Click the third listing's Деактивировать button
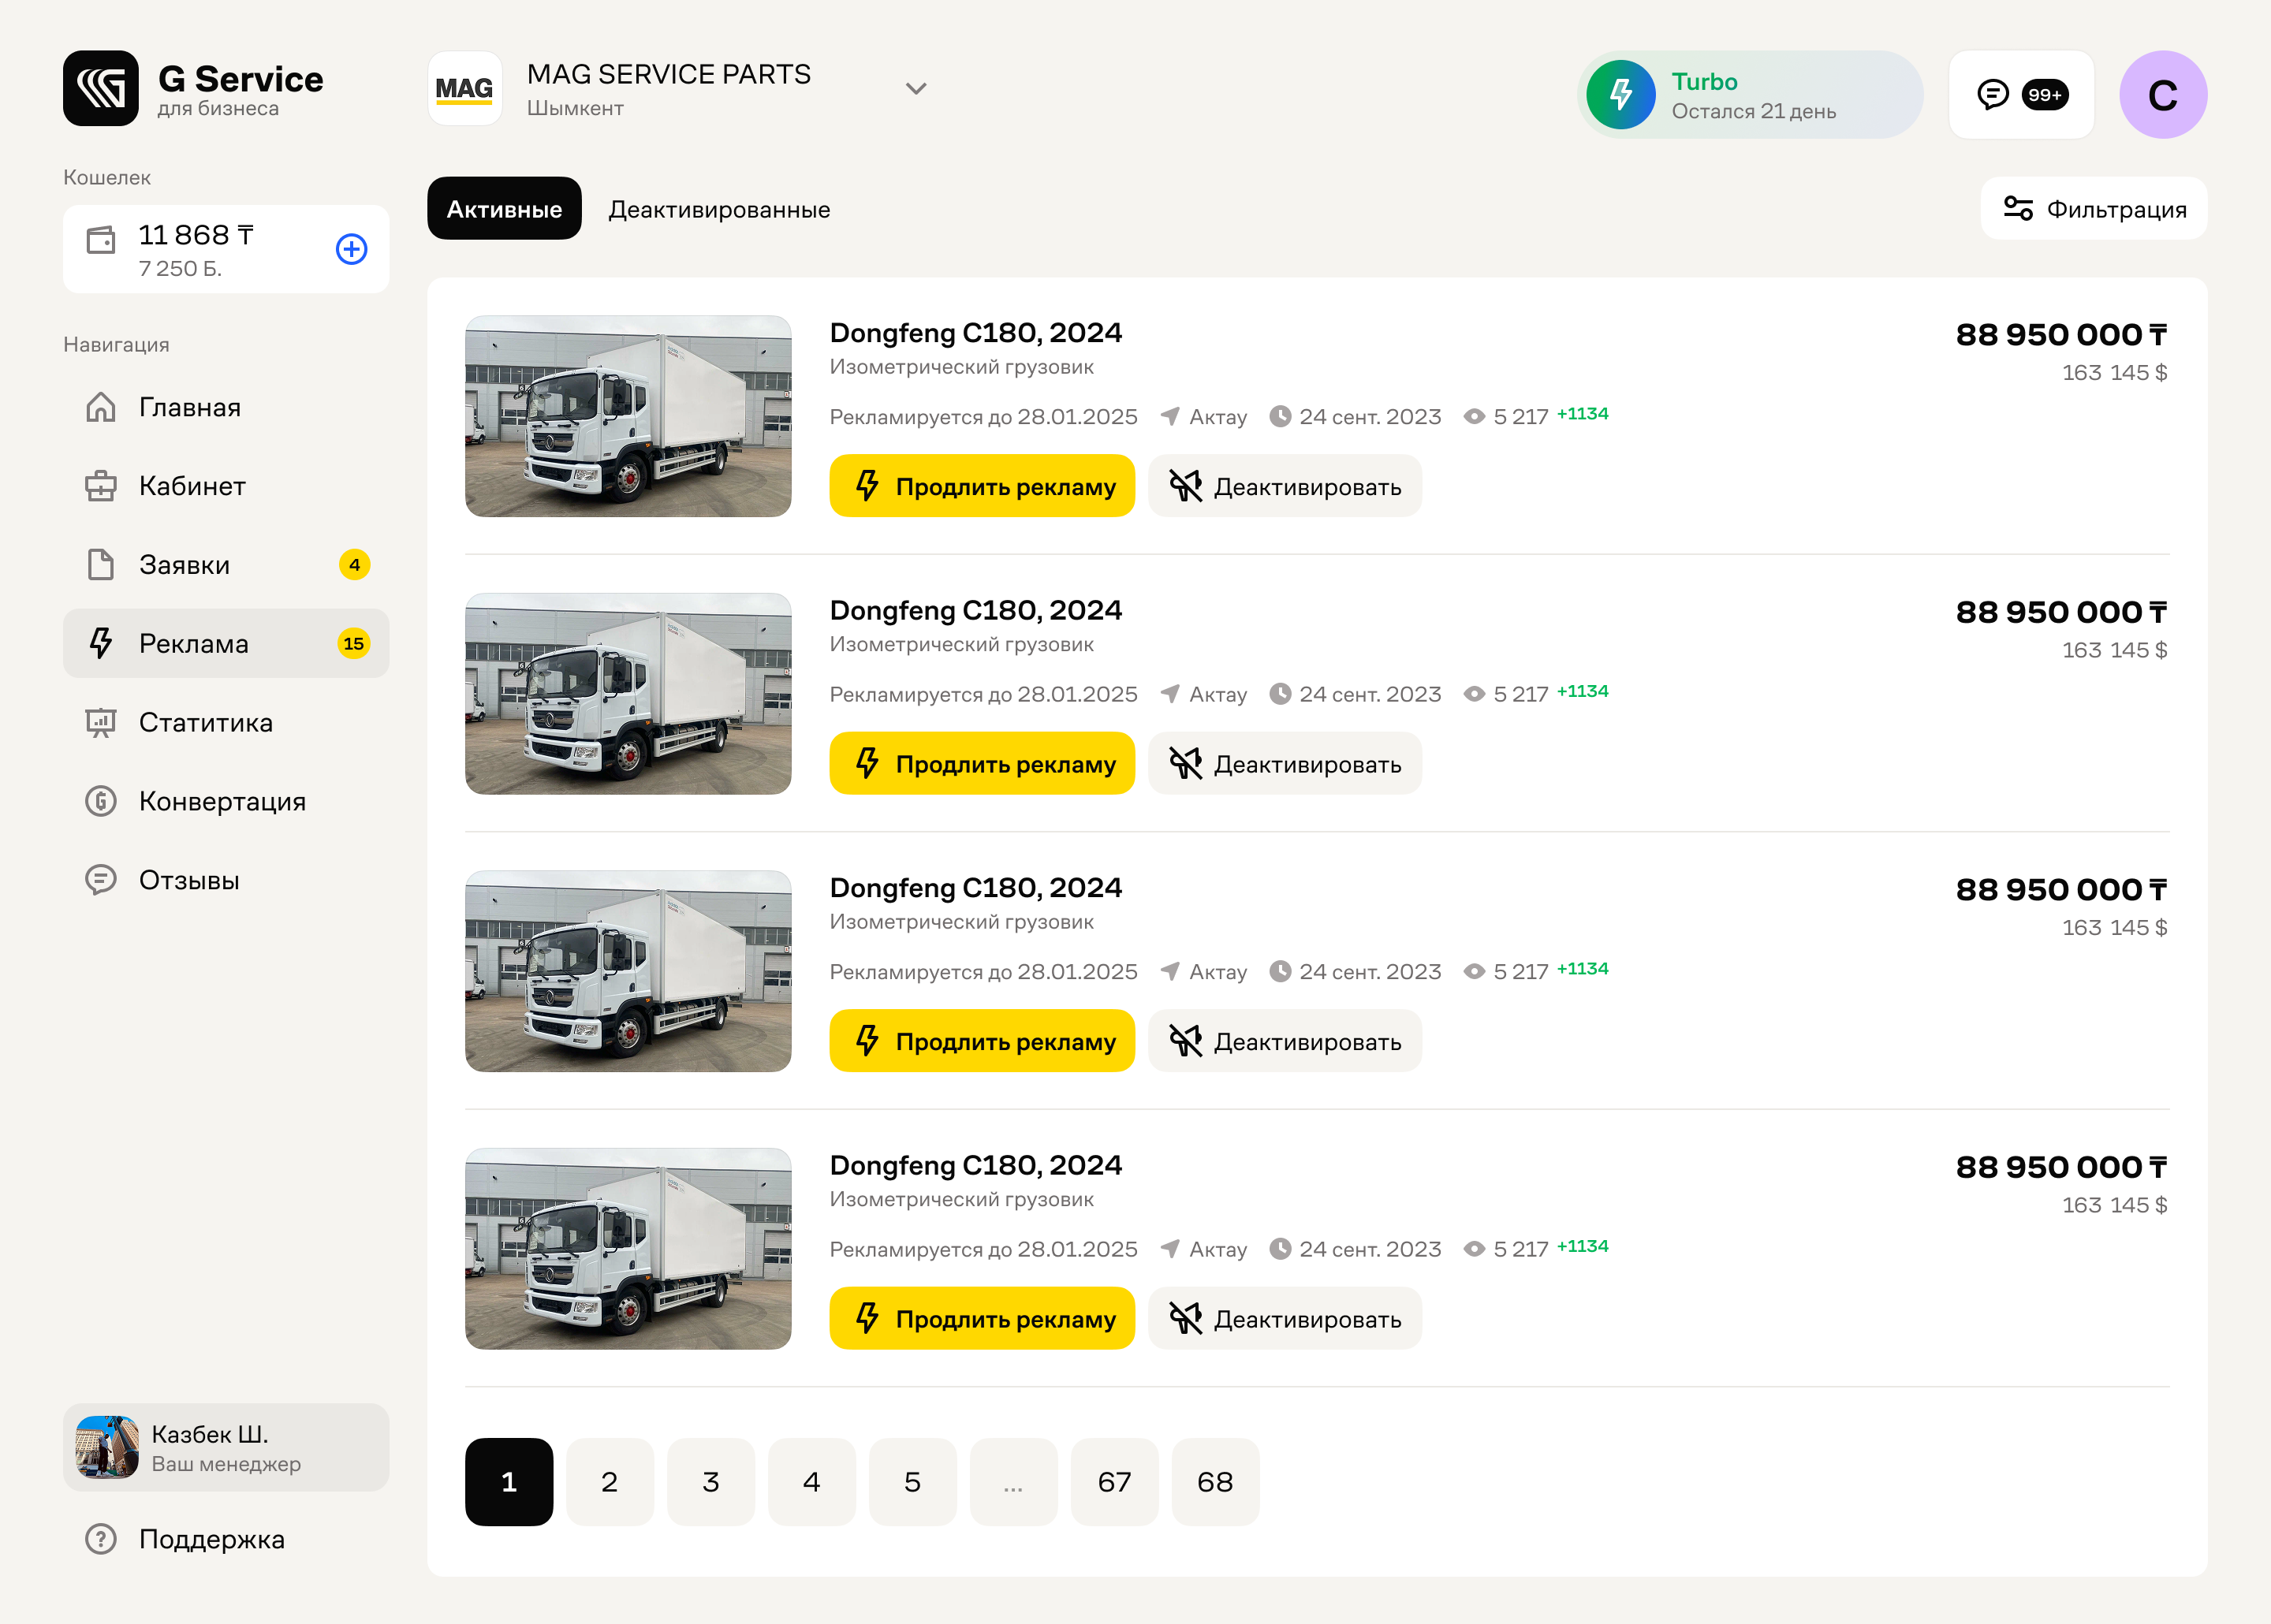 point(1285,1041)
